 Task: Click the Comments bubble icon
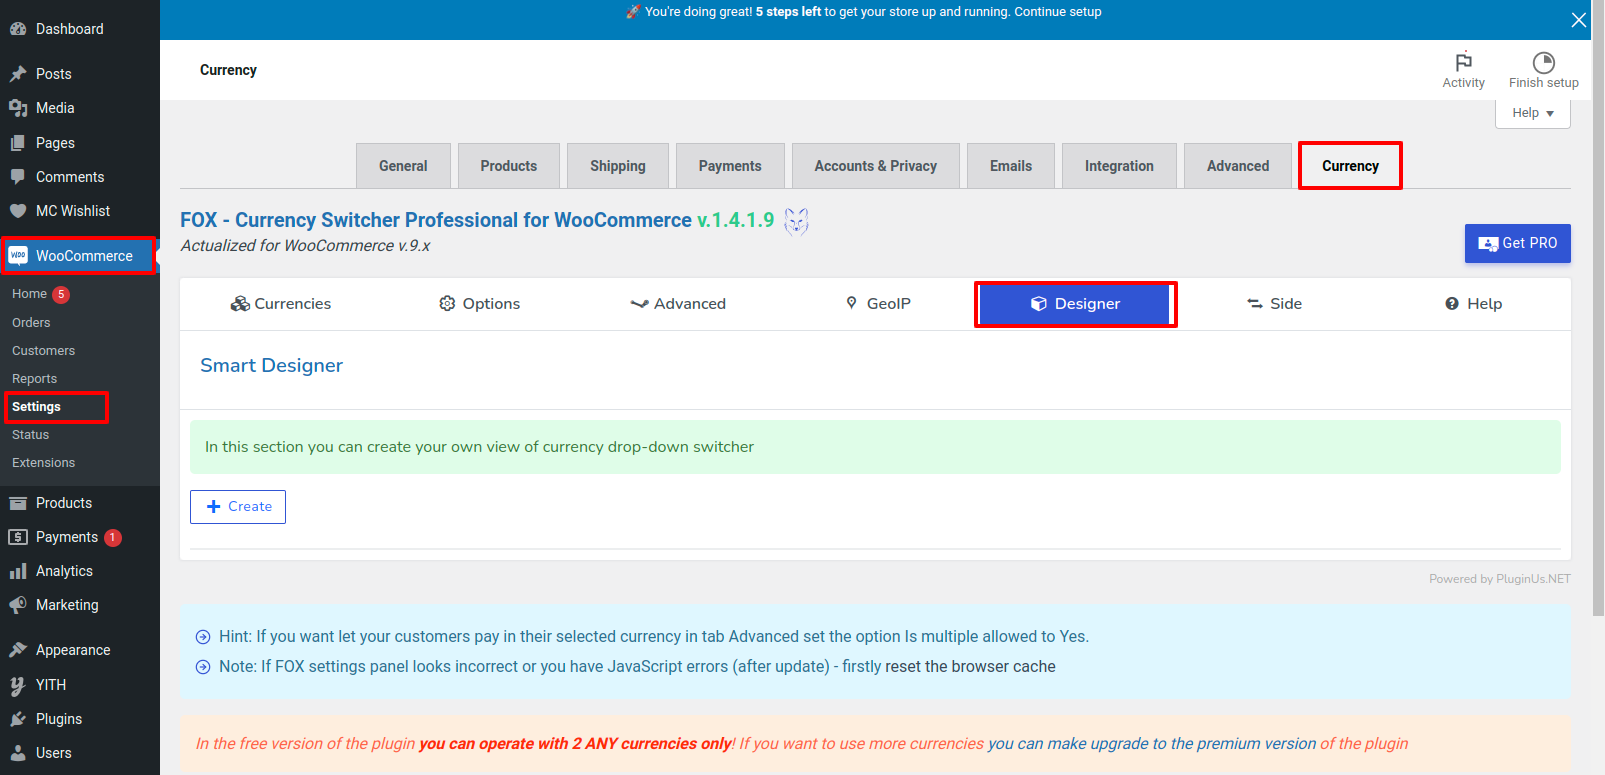[18, 177]
